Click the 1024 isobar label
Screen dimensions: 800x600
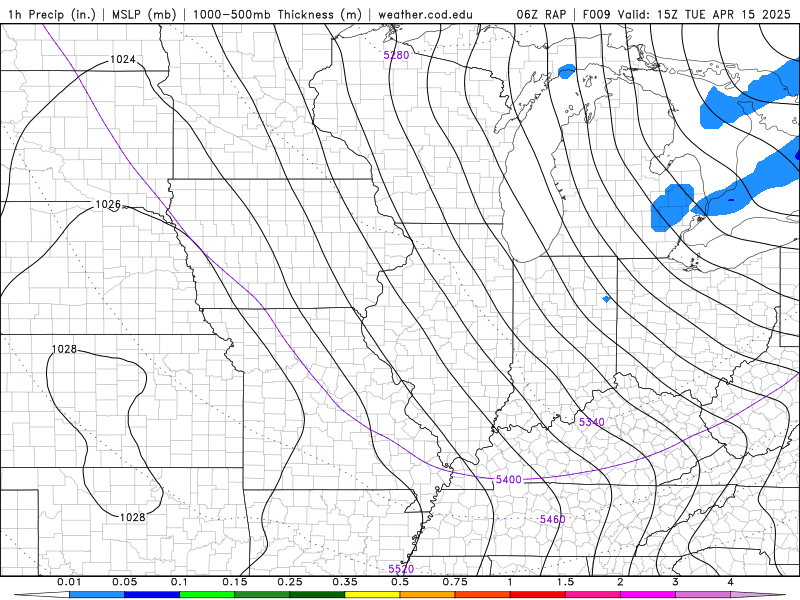tap(122, 59)
